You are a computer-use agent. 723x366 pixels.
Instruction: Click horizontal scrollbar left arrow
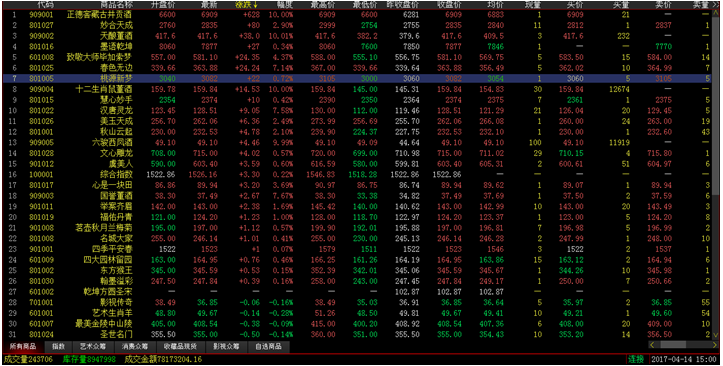click(x=652, y=345)
